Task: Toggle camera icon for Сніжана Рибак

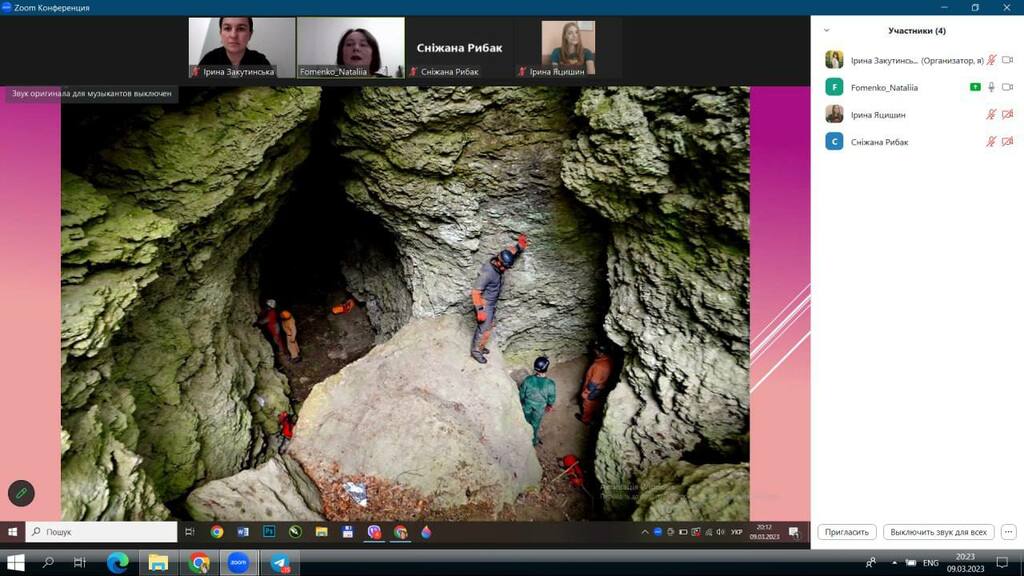Action: pos(1007,142)
